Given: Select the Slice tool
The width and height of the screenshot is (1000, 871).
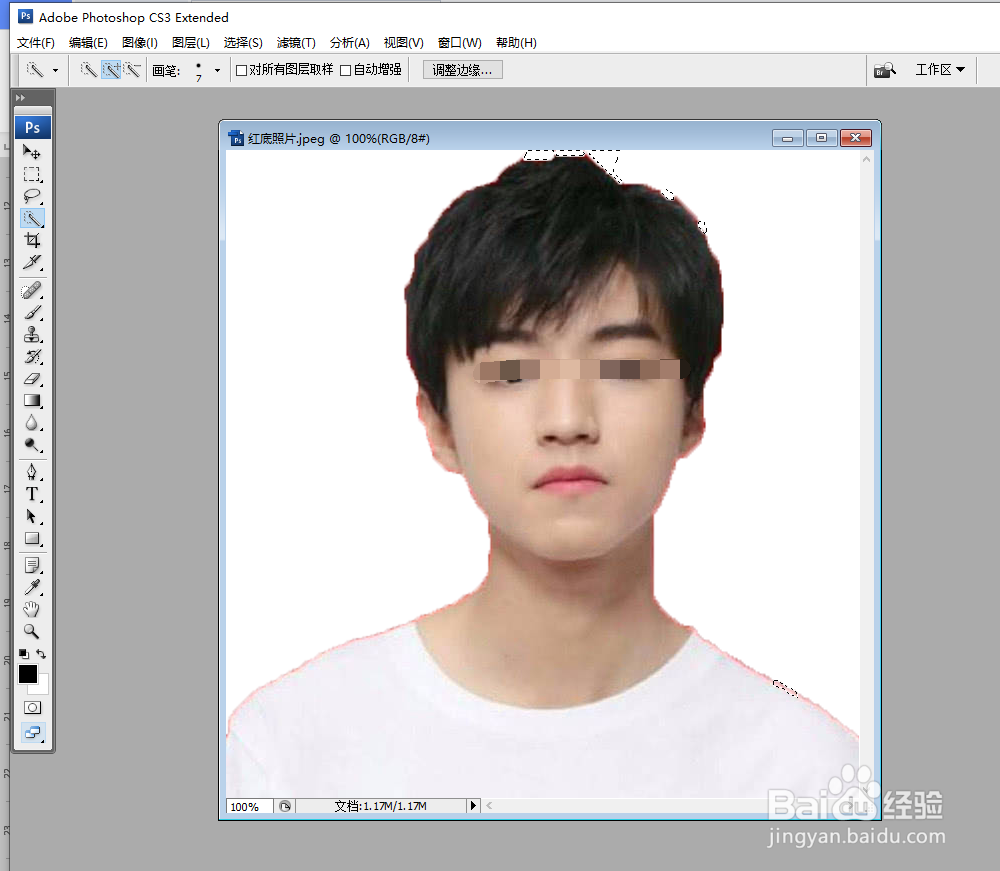Looking at the screenshot, I should 32,262.
